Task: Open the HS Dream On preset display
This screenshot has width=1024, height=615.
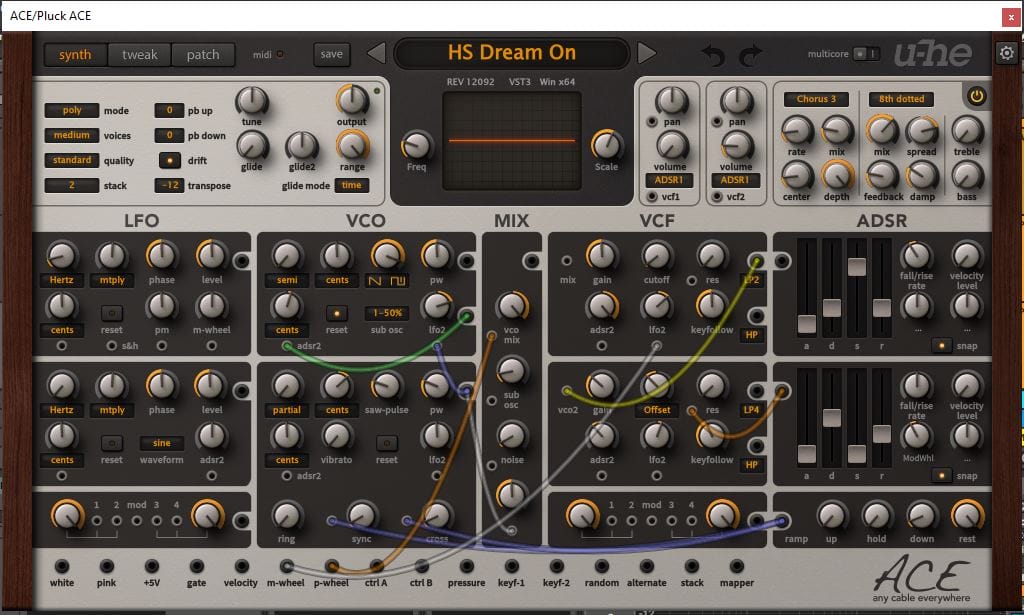Action: pos(511,53)
